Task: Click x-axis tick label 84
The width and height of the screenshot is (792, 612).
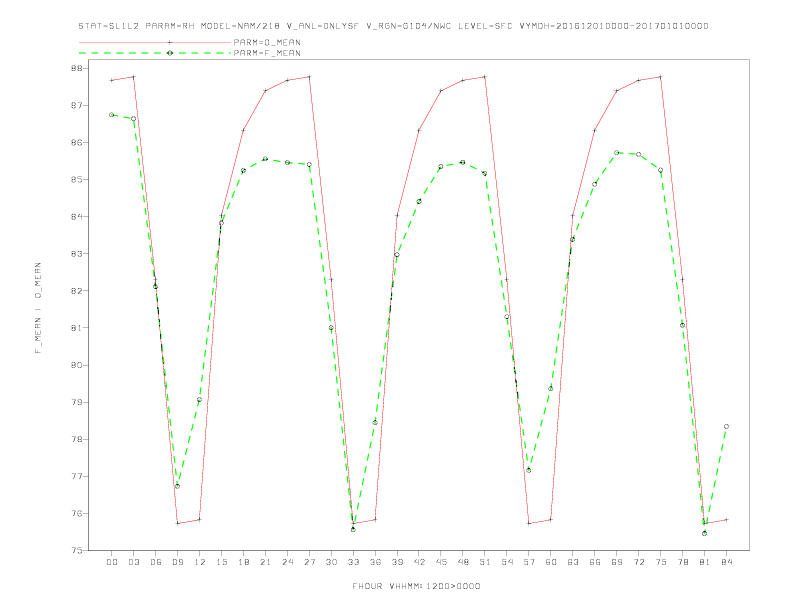Action: coord(726,562)
